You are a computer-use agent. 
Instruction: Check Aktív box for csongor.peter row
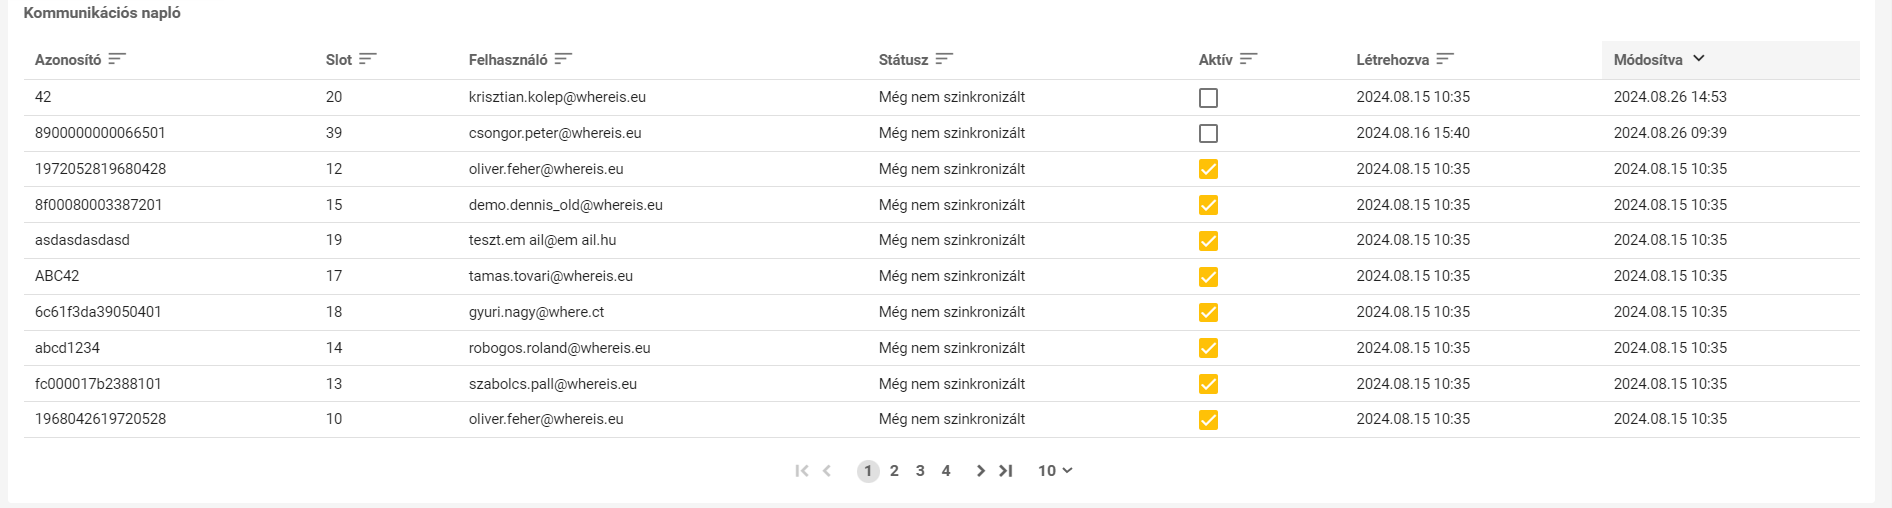(1208, 133)
